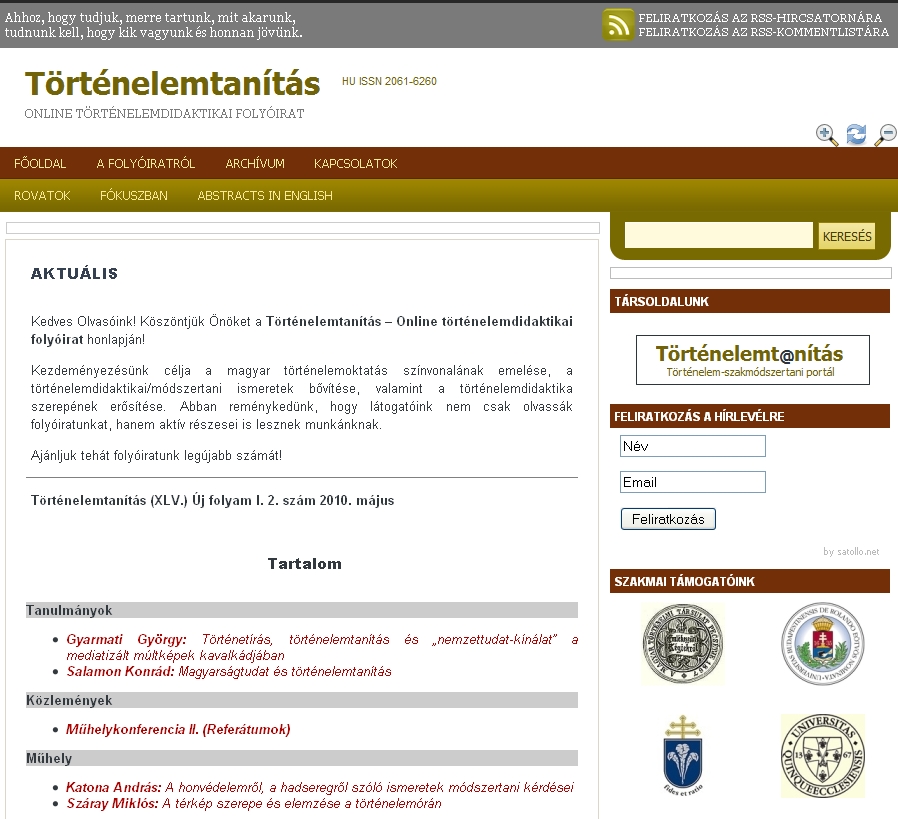Focus the search text field
The image size is (898, 819).
coord(719,235)
